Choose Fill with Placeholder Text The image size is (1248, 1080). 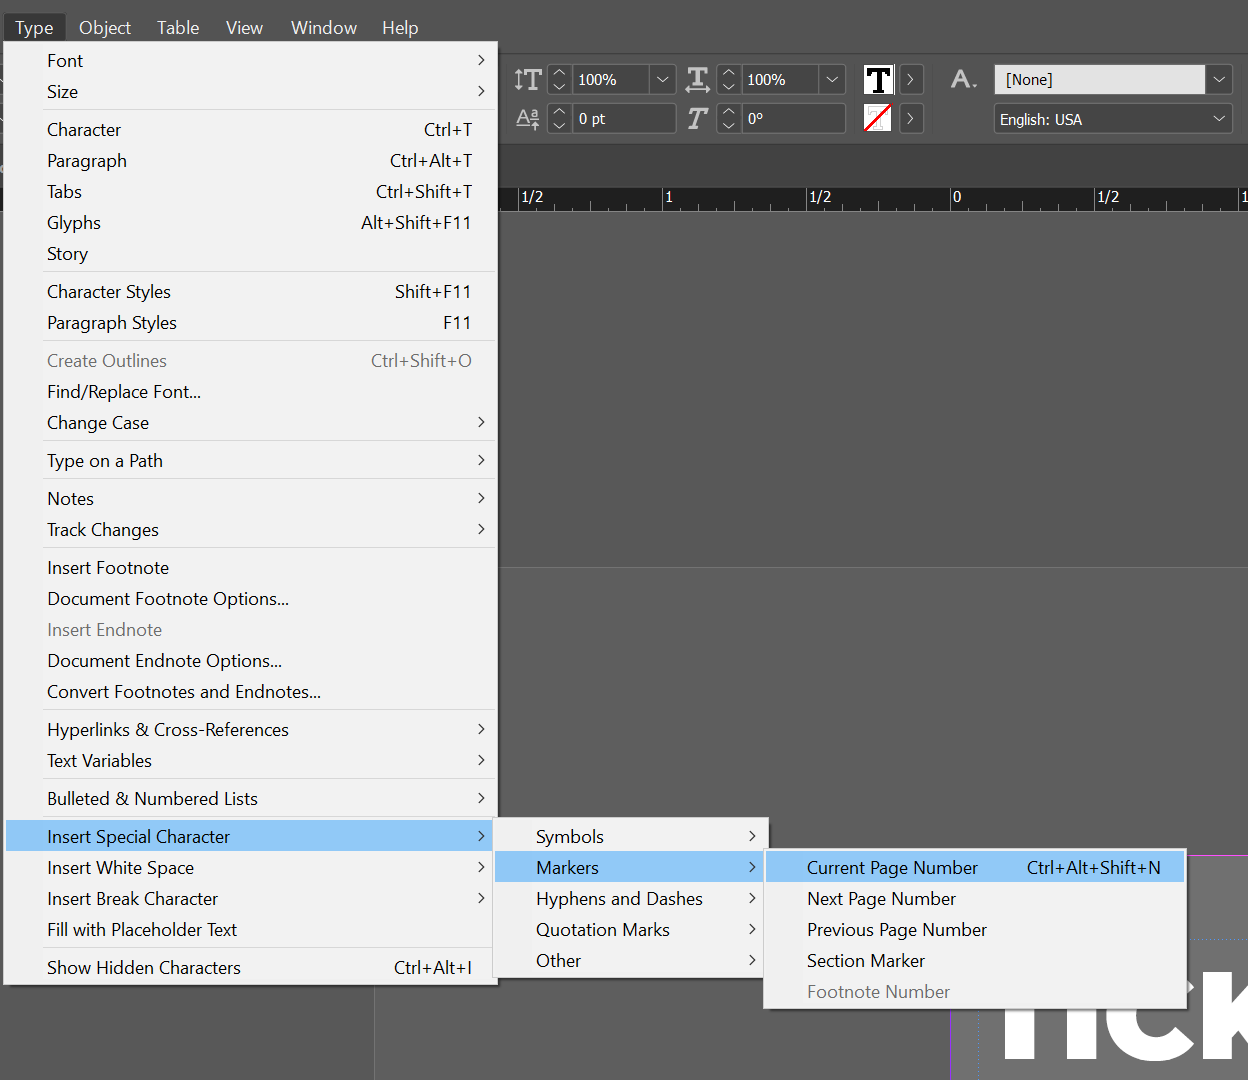coord(250,929)
